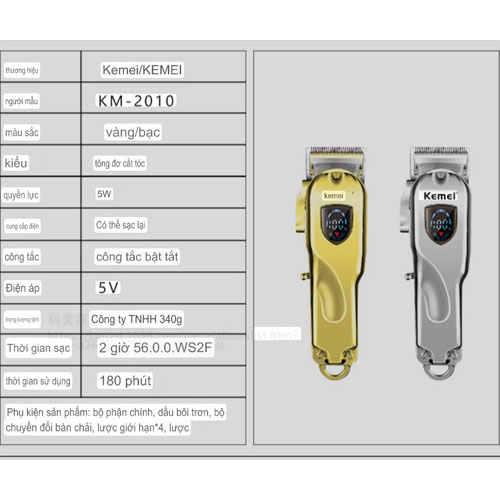The image size is (500, 500).
Task: Click the Kemei logo on silver clipper
Action: (x=439, y=196)
